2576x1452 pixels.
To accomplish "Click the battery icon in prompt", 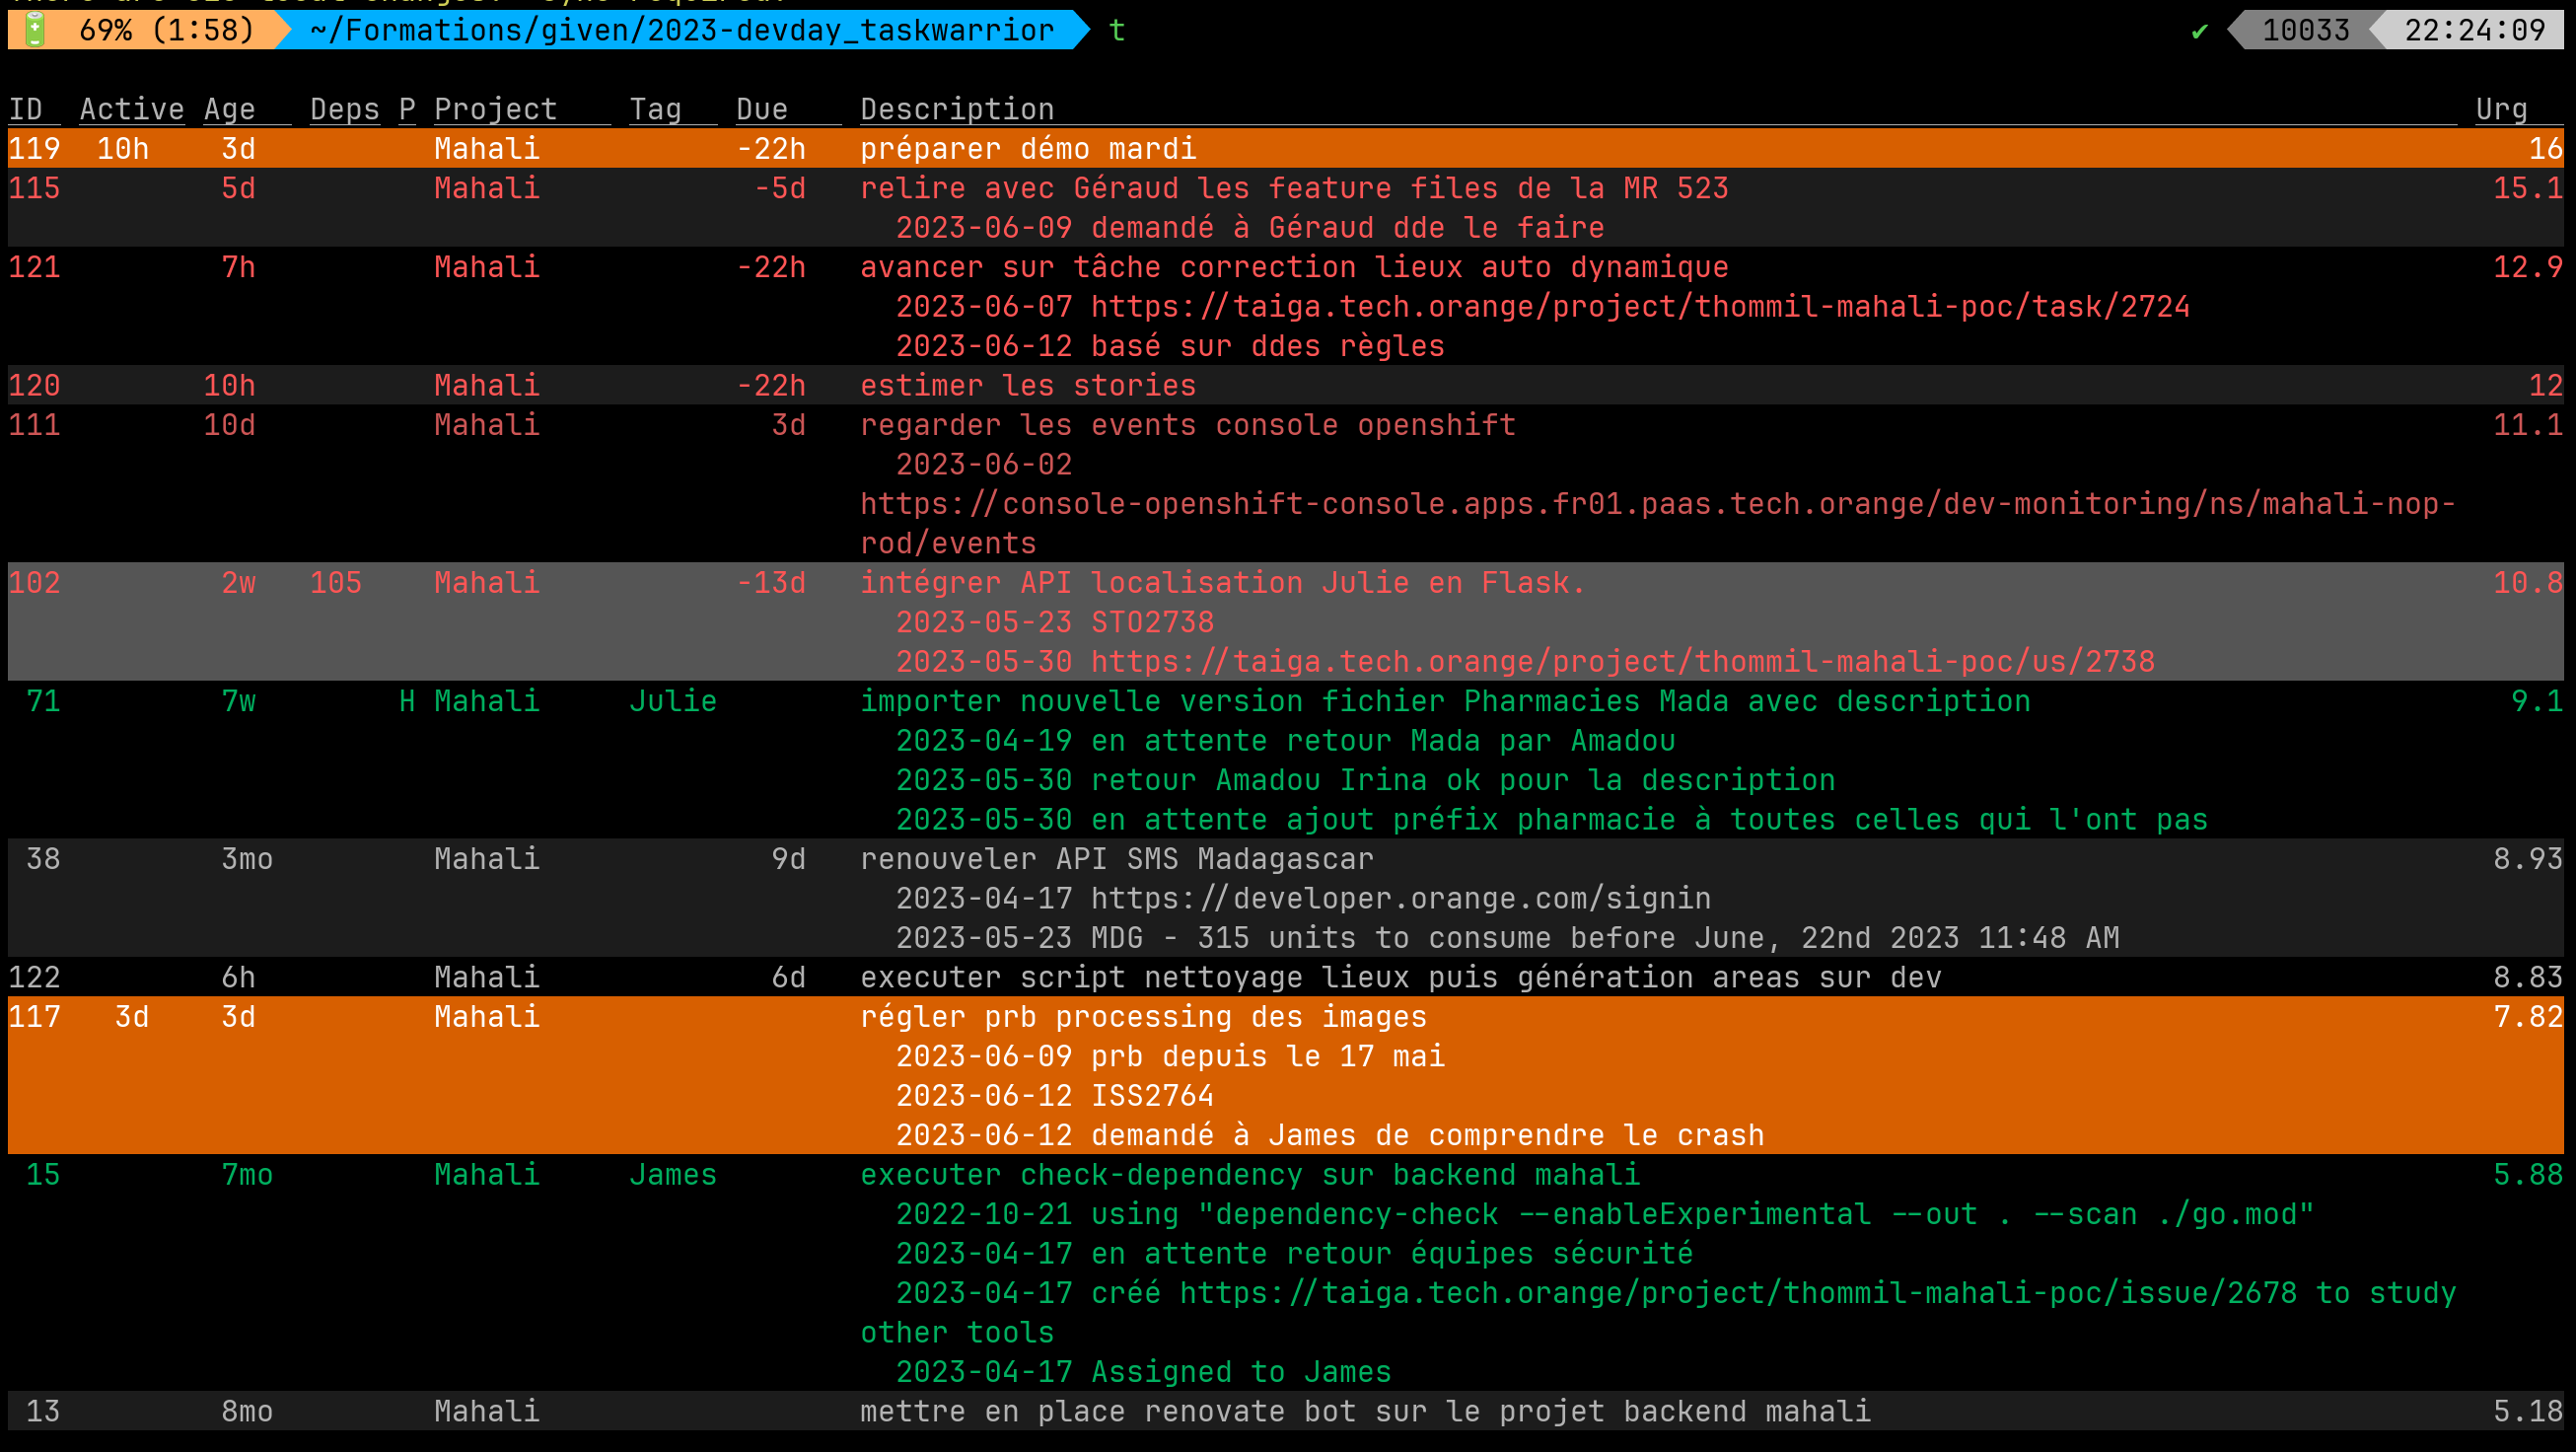I will [35, 29].
